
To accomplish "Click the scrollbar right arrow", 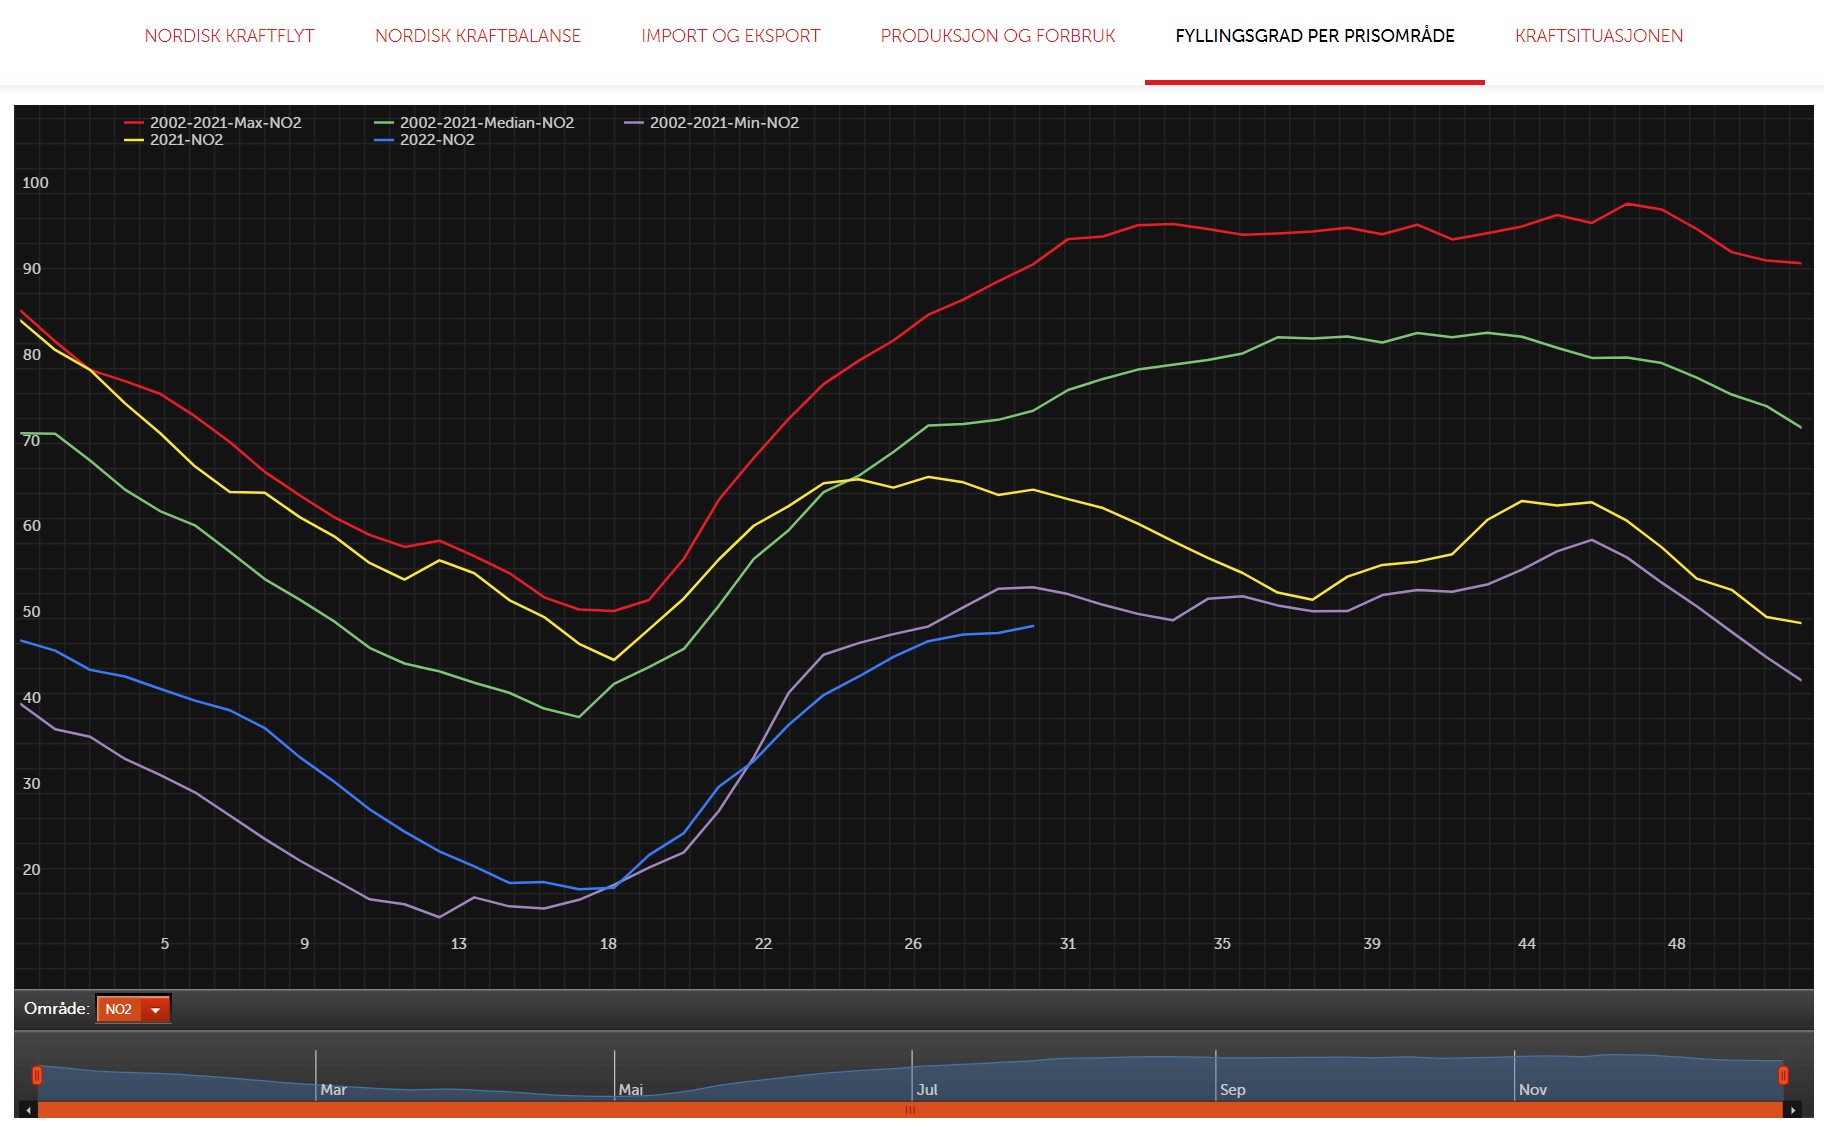I will pyautogui.click(x=1793, y=1110).
